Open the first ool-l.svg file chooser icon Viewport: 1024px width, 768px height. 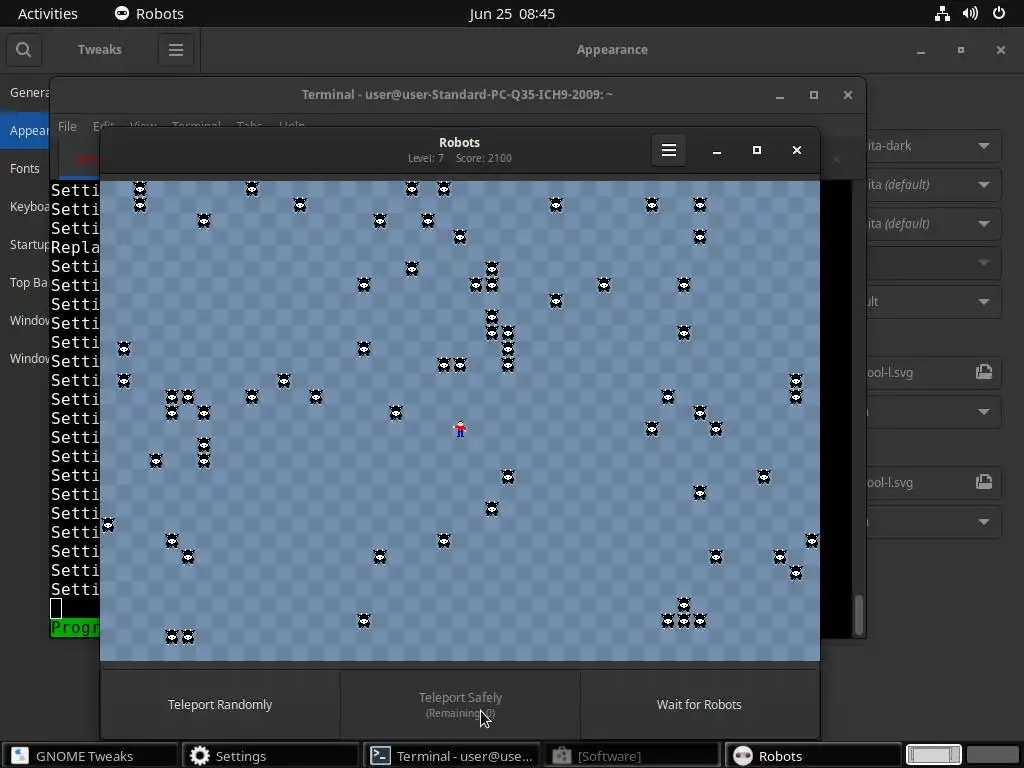point(984,372)
